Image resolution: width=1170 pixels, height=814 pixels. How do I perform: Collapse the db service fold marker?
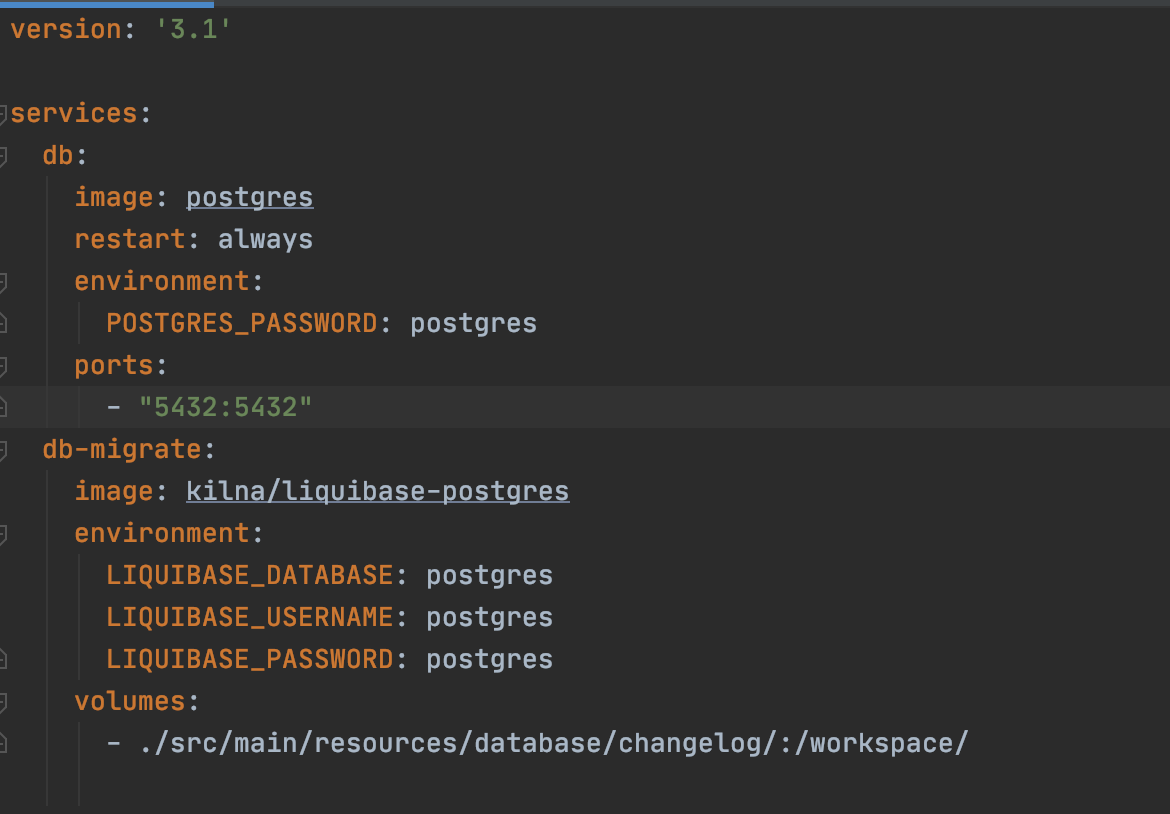pyautogui.click(x=3, y=156)
